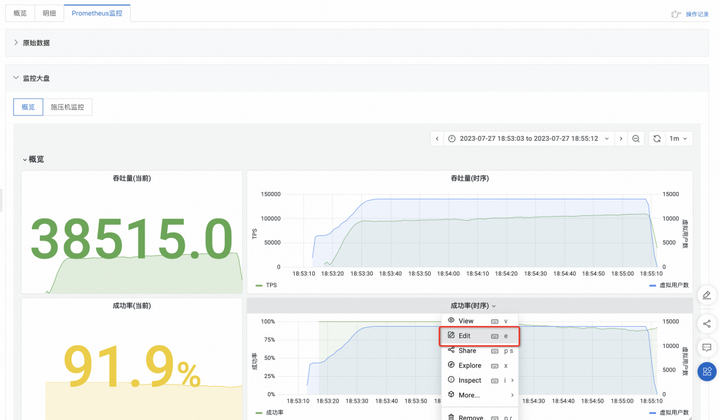Click the blue floating apps grid button
This screenshot has height=420, width=720.
(707, 371)
